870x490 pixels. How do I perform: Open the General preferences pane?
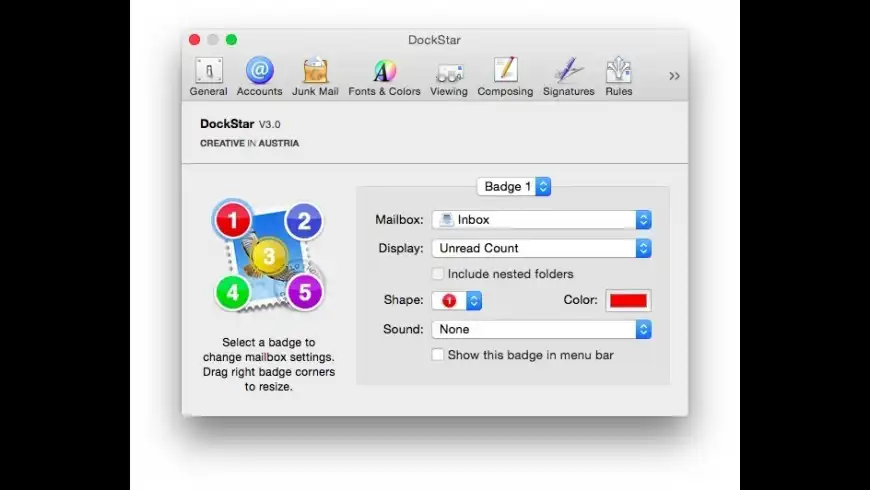point(208,77)
